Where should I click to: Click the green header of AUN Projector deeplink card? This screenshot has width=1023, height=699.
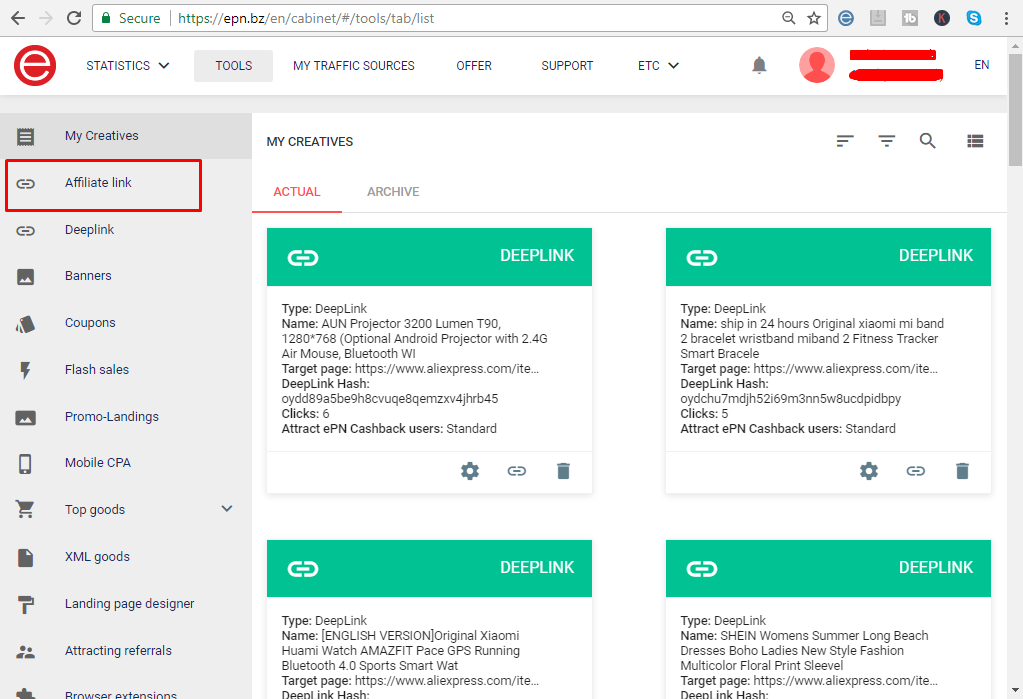pos(429,256)
